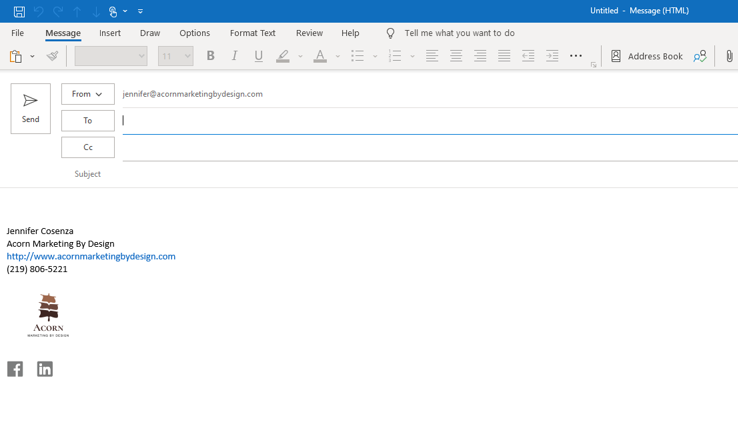Click the Undo arrow in title bar

point(39,11)
